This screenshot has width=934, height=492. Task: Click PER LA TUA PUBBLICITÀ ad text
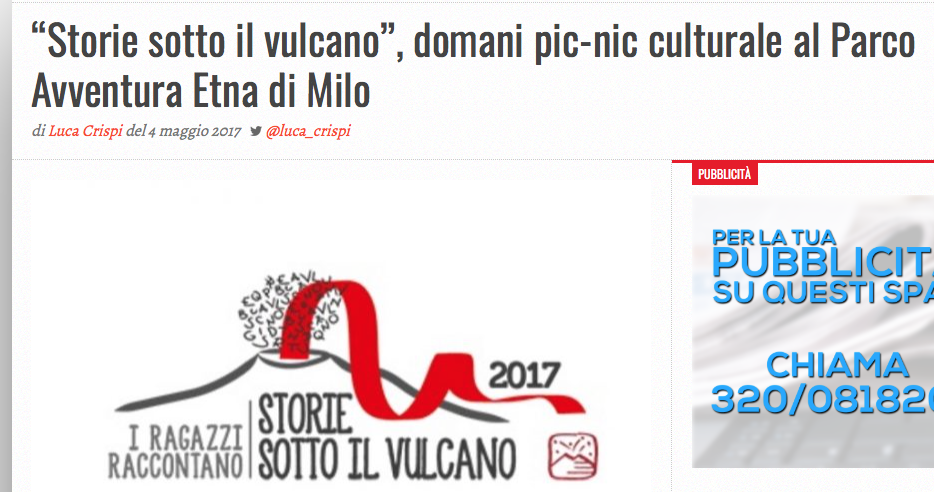point(823,253)
